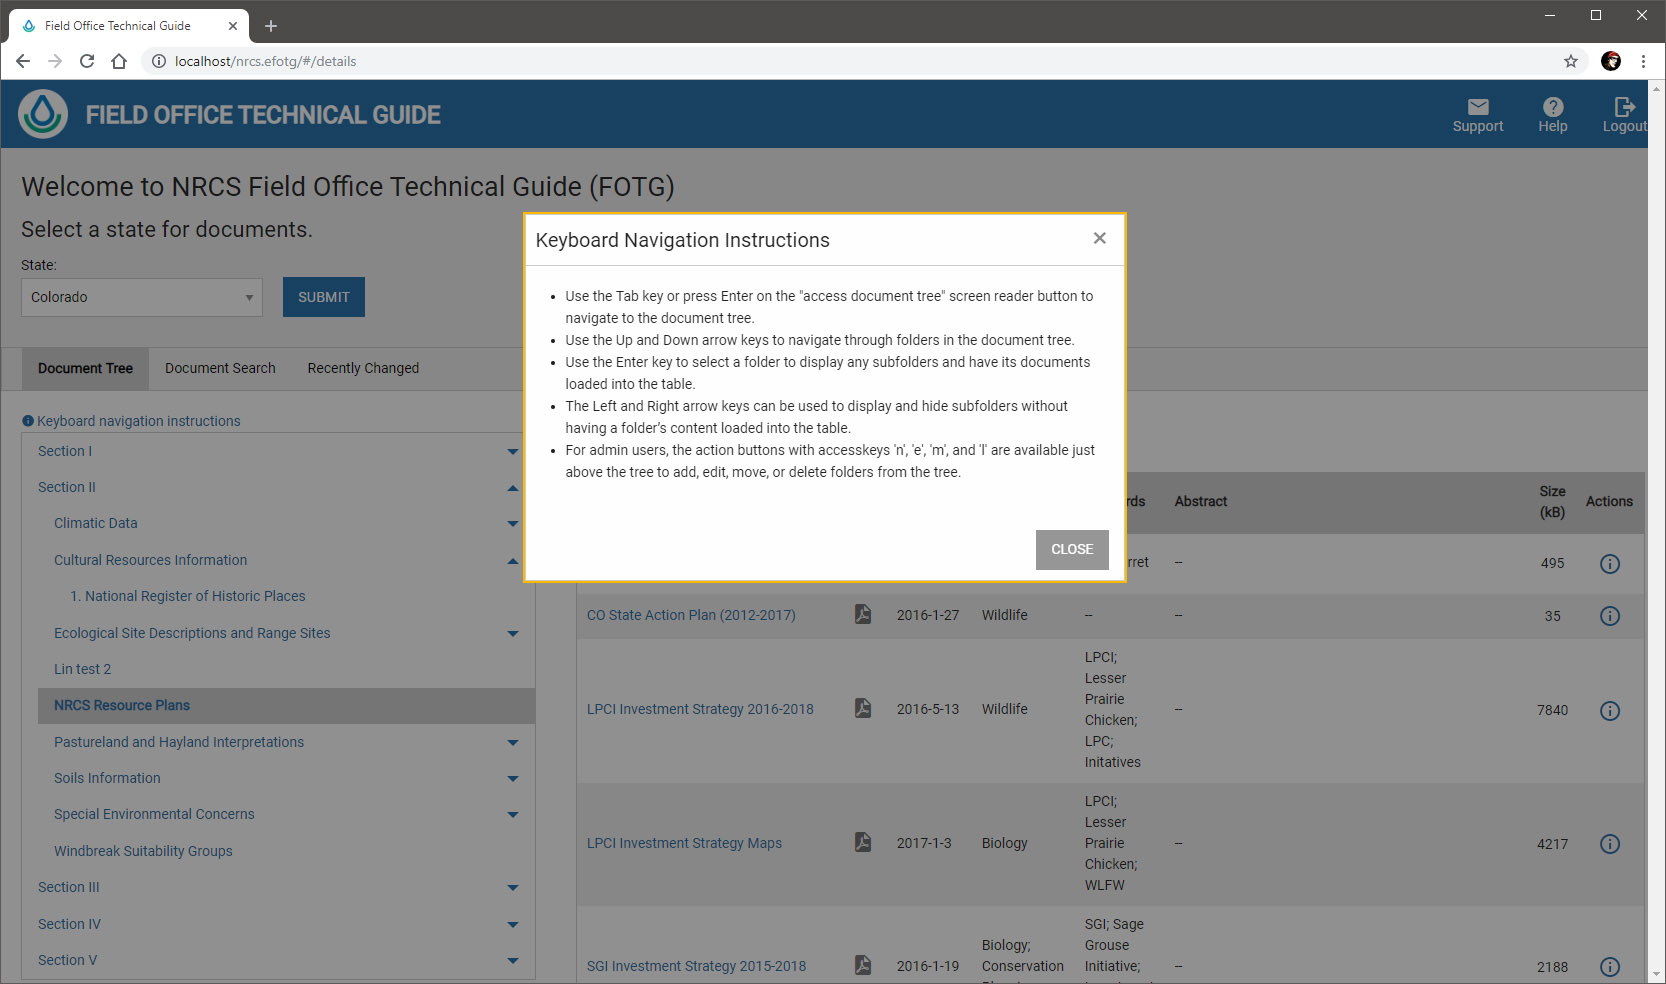The width and height of the screenshot is (1666, 984).
Task: Switch to the Recently Changed tab
Action: point(363,369)
